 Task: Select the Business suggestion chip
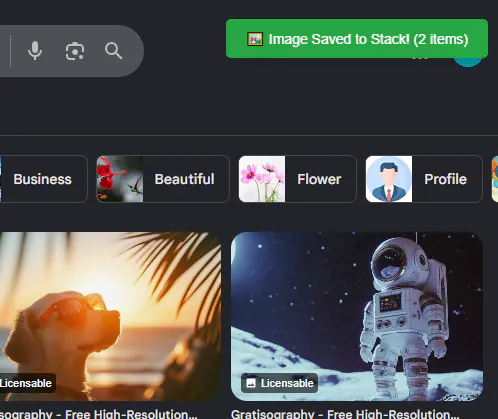pos(43,179)
